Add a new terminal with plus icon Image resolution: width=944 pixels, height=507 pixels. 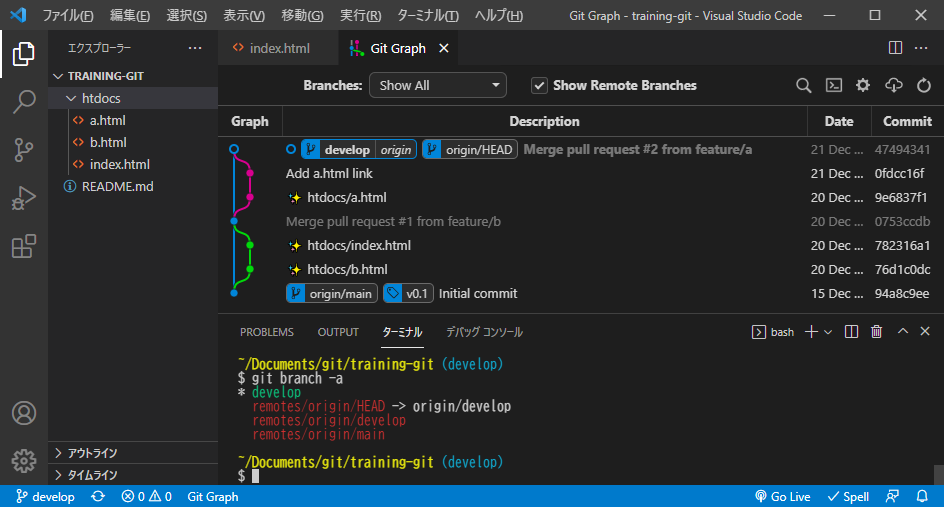(811, 332)
